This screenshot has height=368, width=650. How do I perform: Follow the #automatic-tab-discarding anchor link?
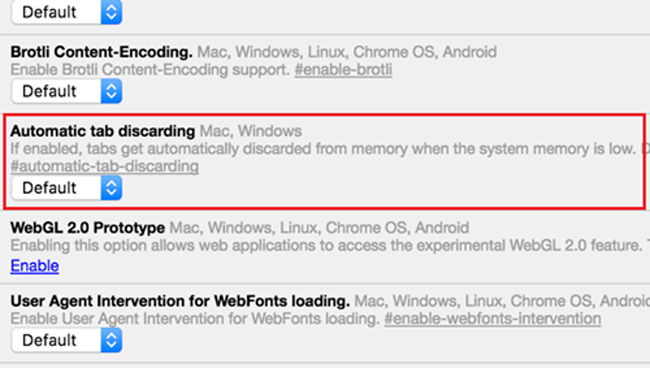click(104, 166)
